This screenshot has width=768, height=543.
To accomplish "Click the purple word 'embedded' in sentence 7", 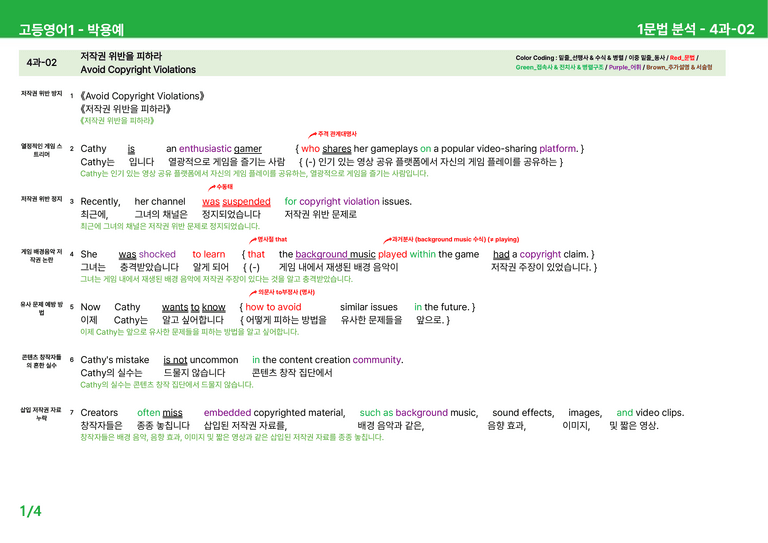I will (x=227, y=413).
